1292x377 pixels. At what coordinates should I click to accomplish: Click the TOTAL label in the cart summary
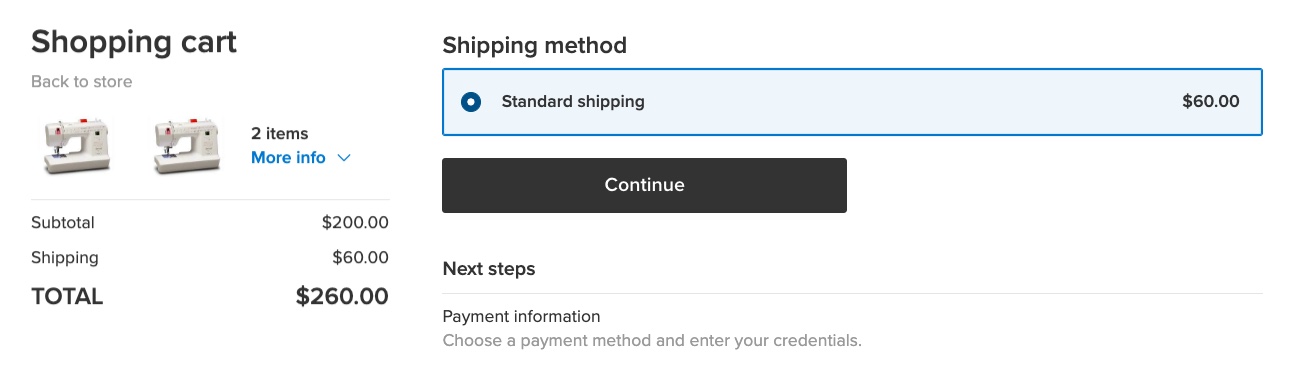point(67,297)
